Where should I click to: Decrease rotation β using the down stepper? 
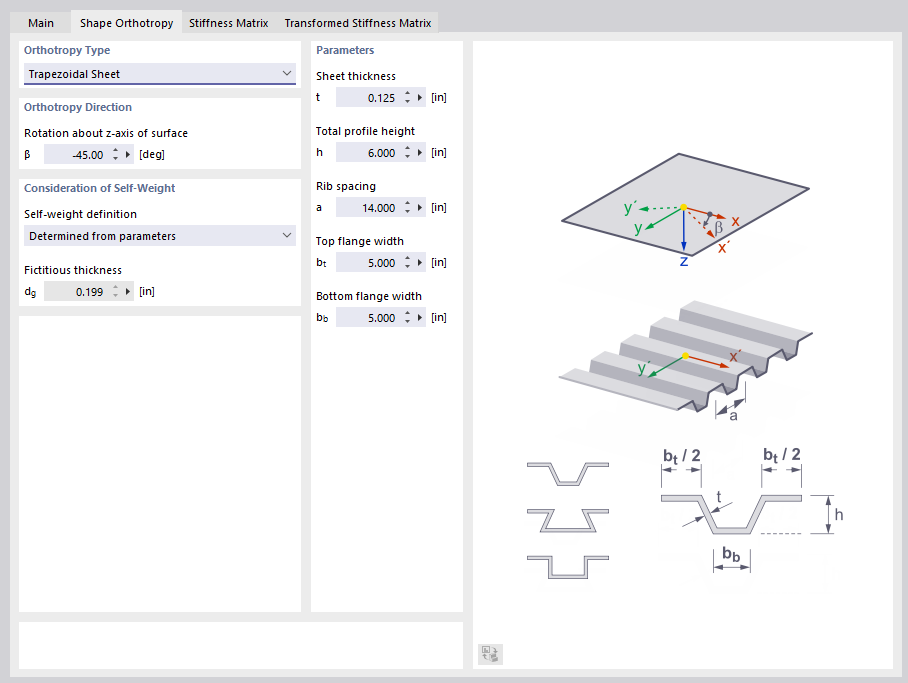click(x=114, y=158)
